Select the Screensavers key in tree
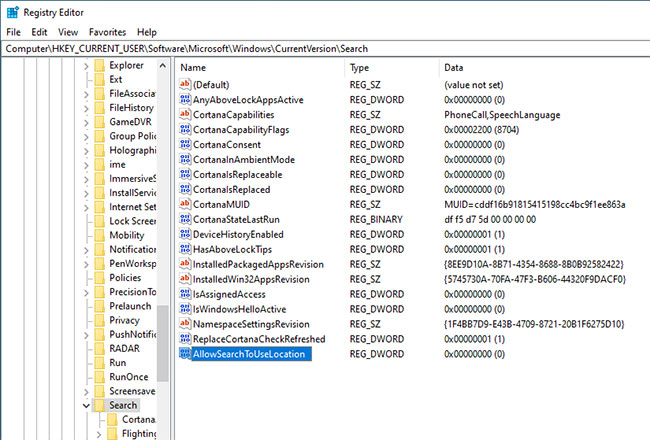 coord(132,391)
